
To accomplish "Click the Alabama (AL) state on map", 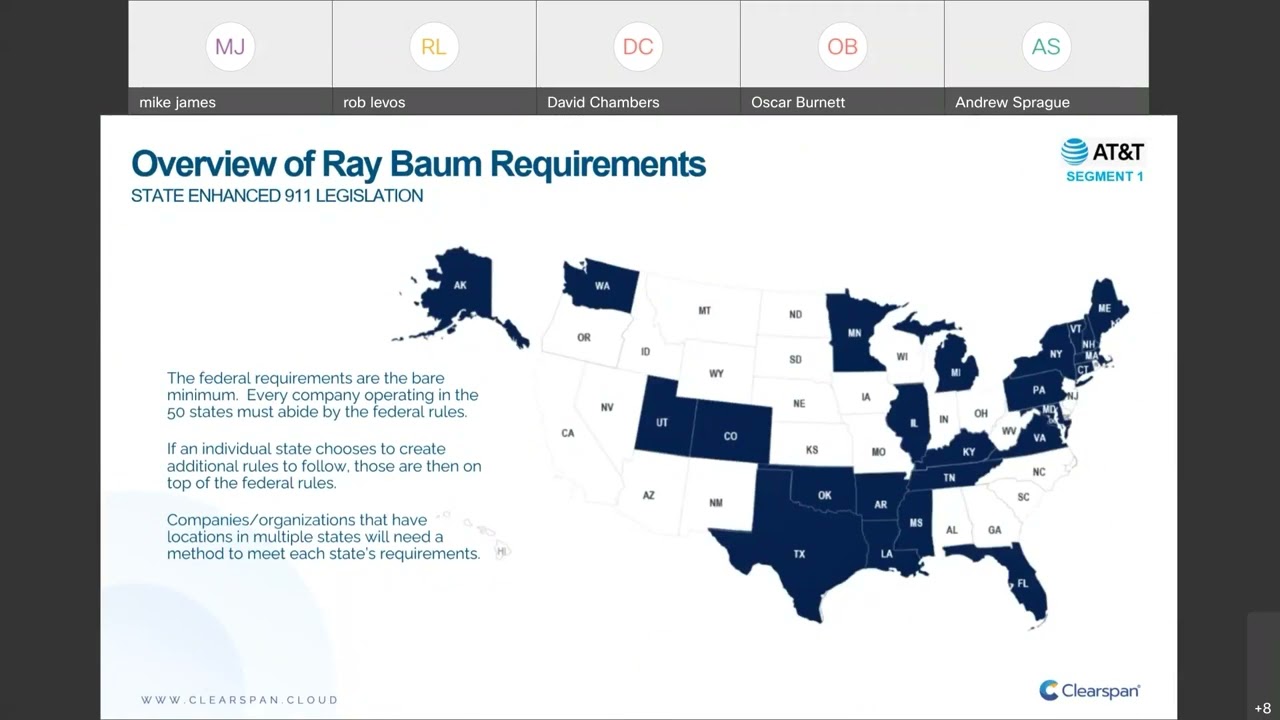I will point(952,530).
